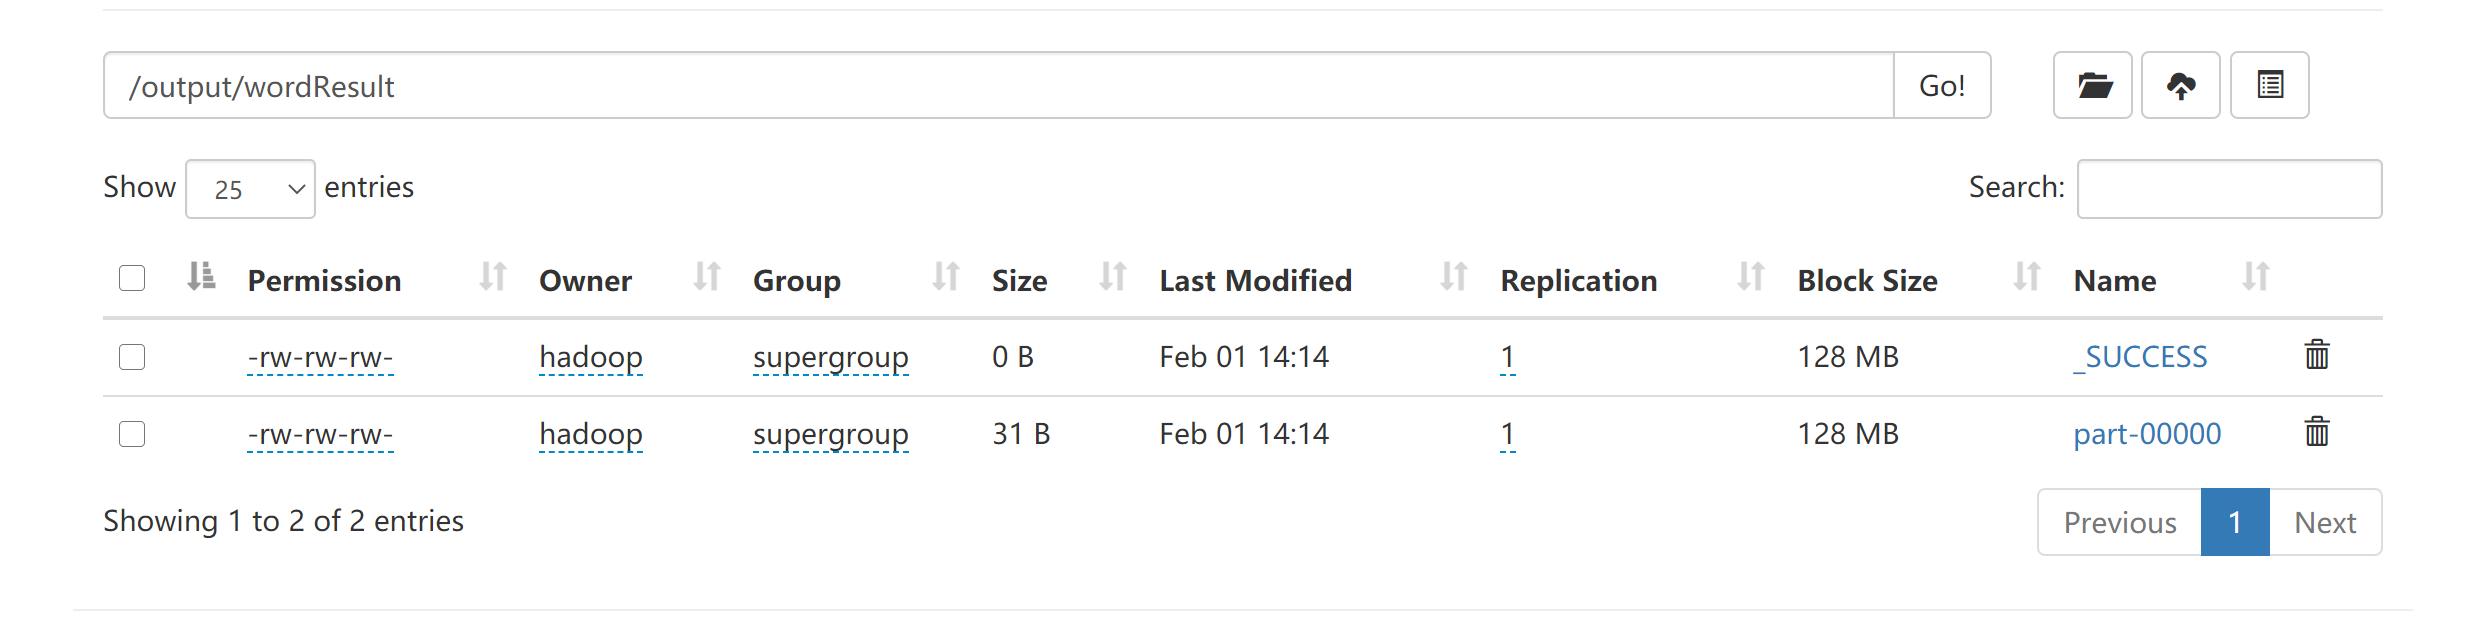Delete the _SUCCESS file with trash icon
Viewport: 2483px width, 630px height.
coord(2316,355)
